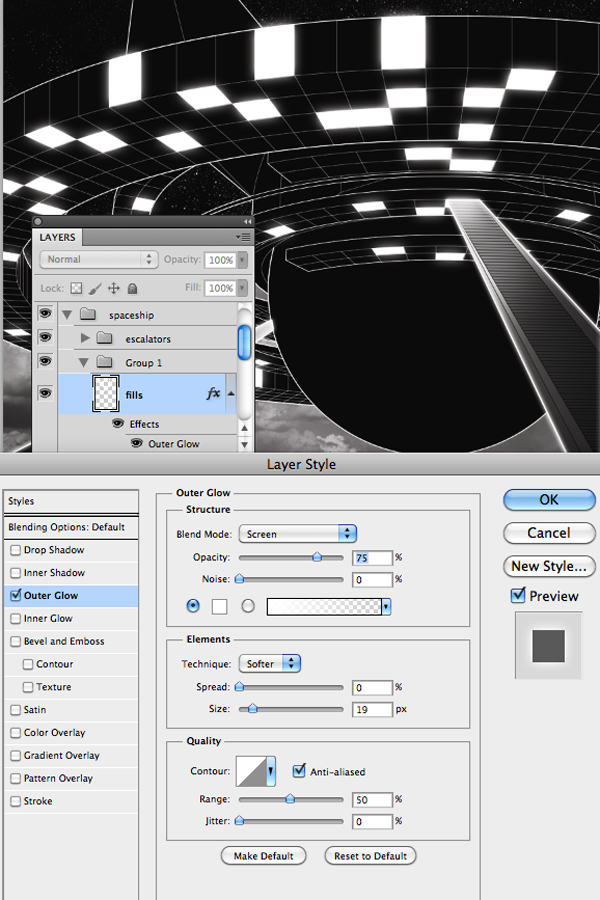600x900 pixels.
Task: Close the Layers panel with round button
Action: point(38,222)
